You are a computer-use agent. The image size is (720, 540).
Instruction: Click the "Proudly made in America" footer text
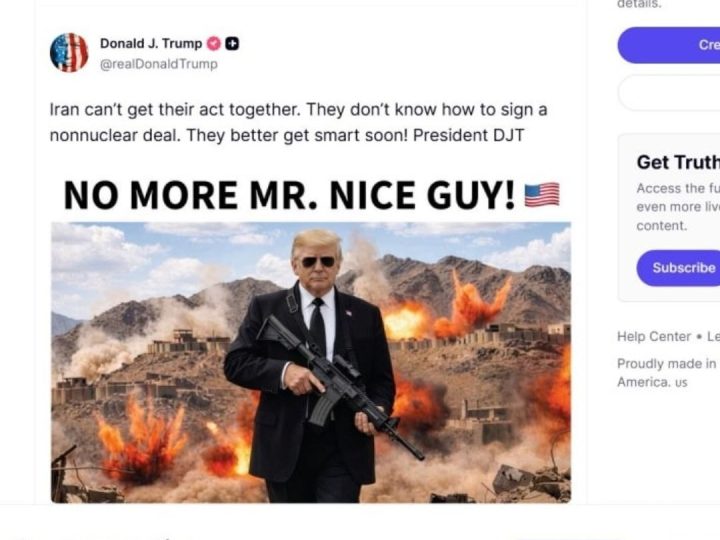point(666,373)
